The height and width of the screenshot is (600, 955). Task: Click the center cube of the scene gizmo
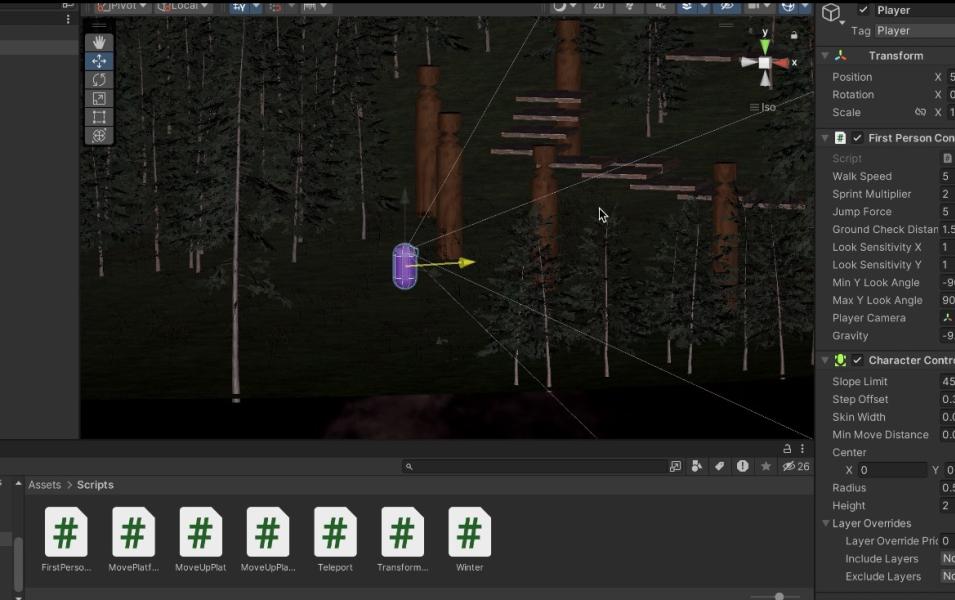pyautogui.click(x=764, y=63)
